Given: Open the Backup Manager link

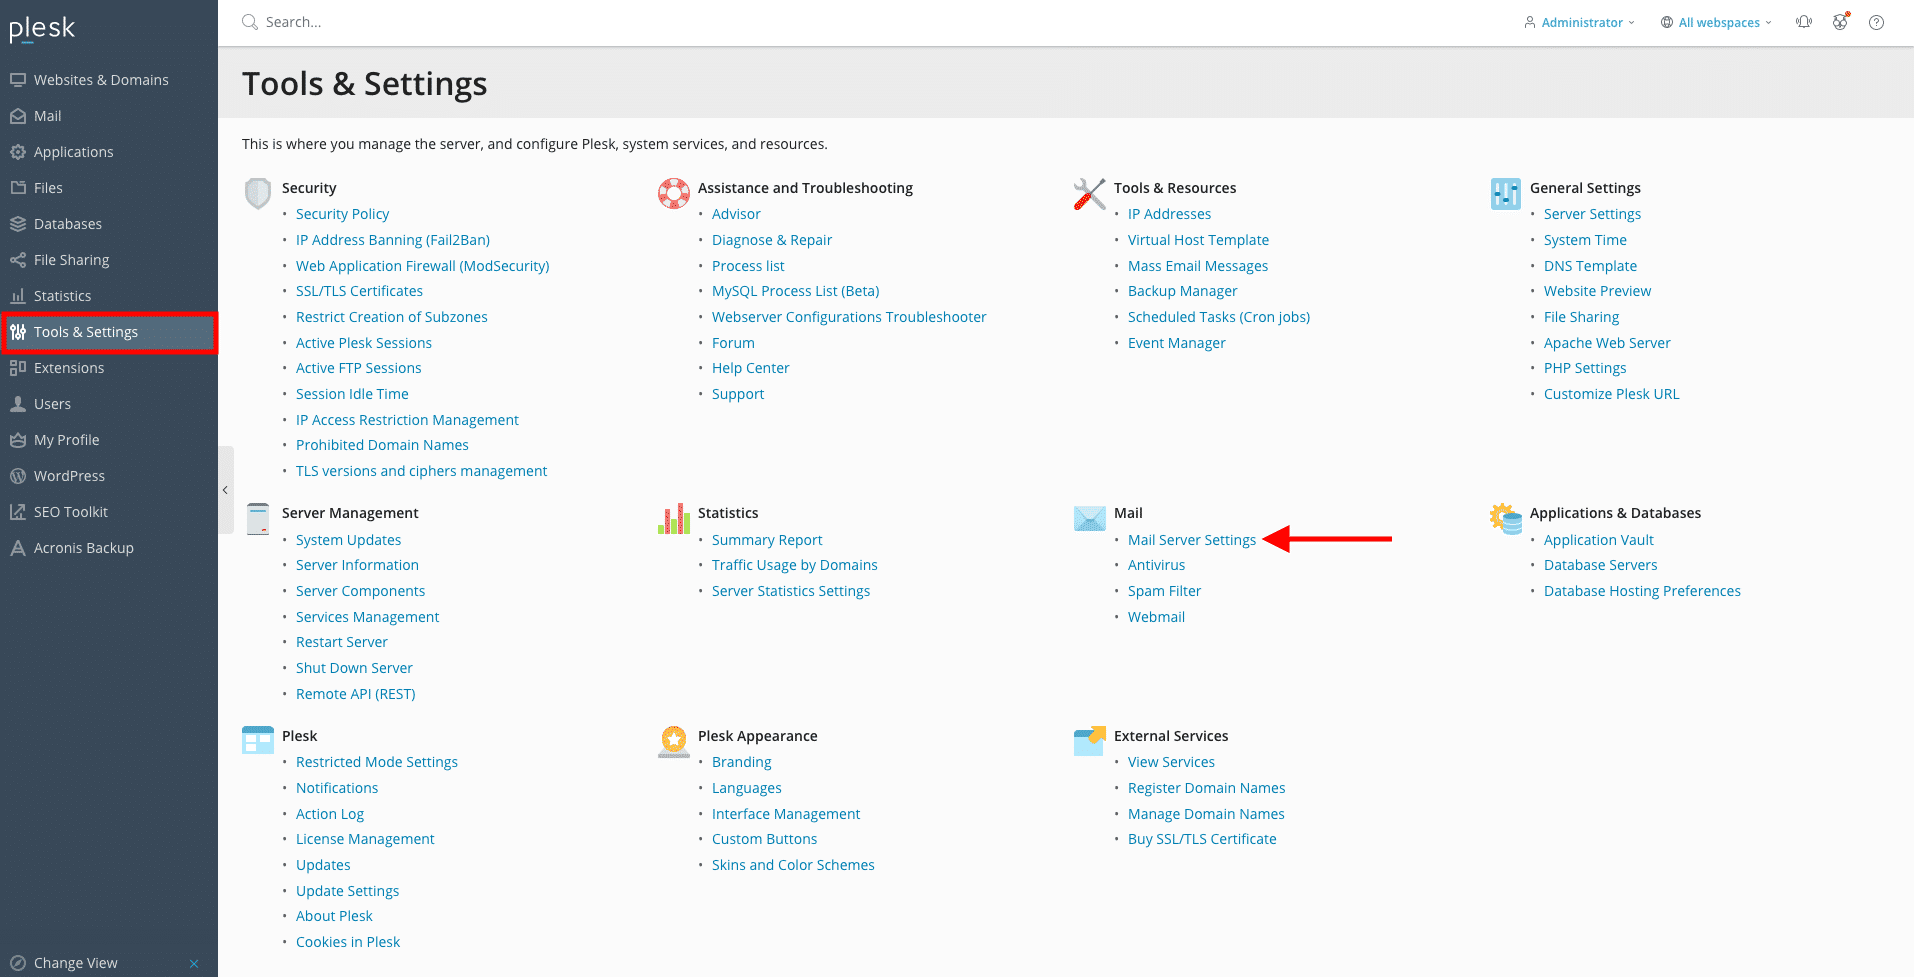Looking at the screenshot, I should [x=1183, y=291].
